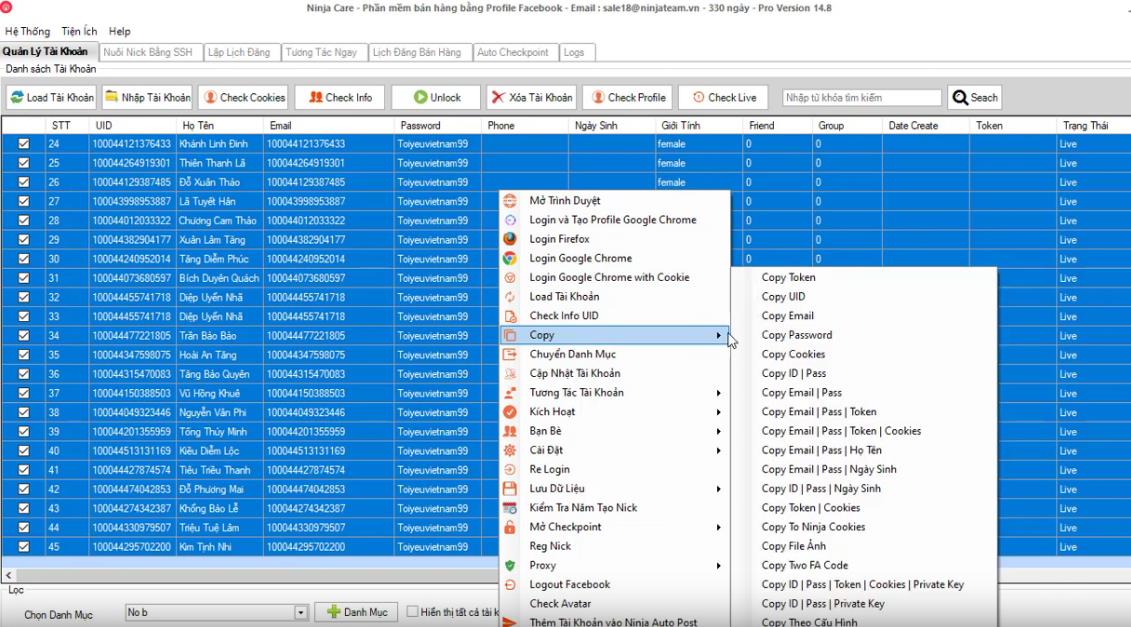The height and width of the screenshot is (627, 1131).
Task: Click the Seach search button
Action: (x=975, y=97)
